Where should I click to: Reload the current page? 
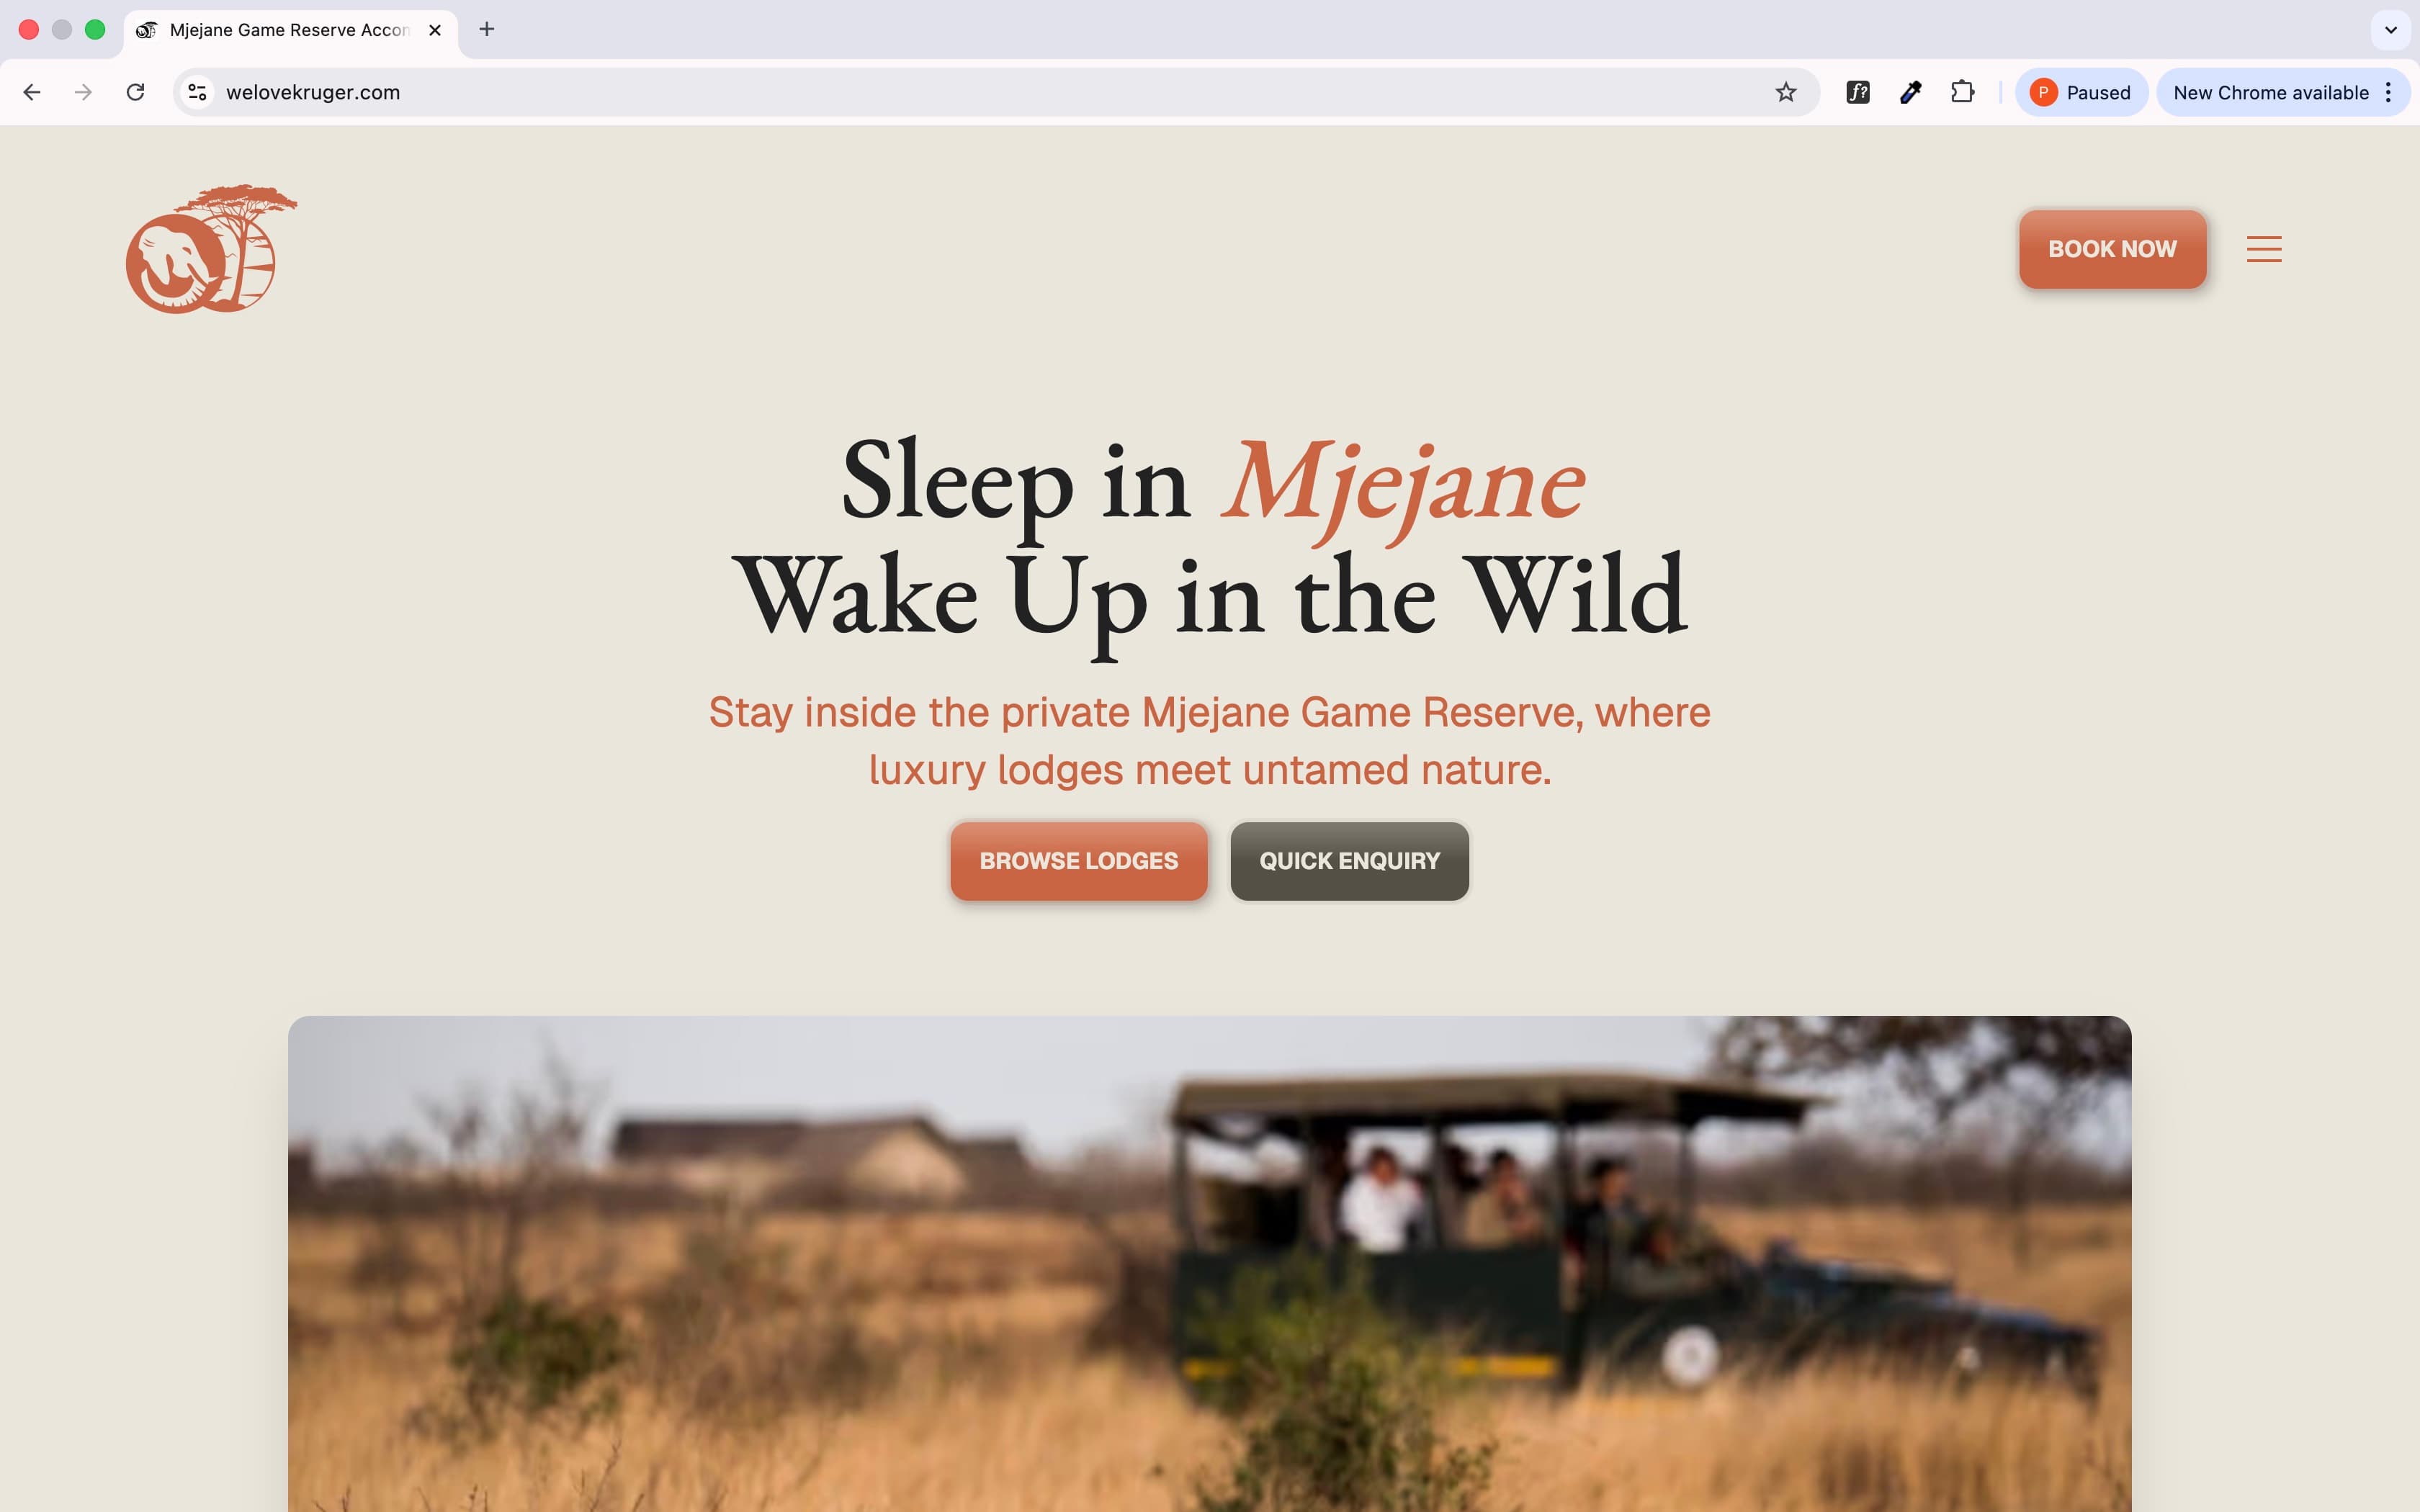[135, 92]
